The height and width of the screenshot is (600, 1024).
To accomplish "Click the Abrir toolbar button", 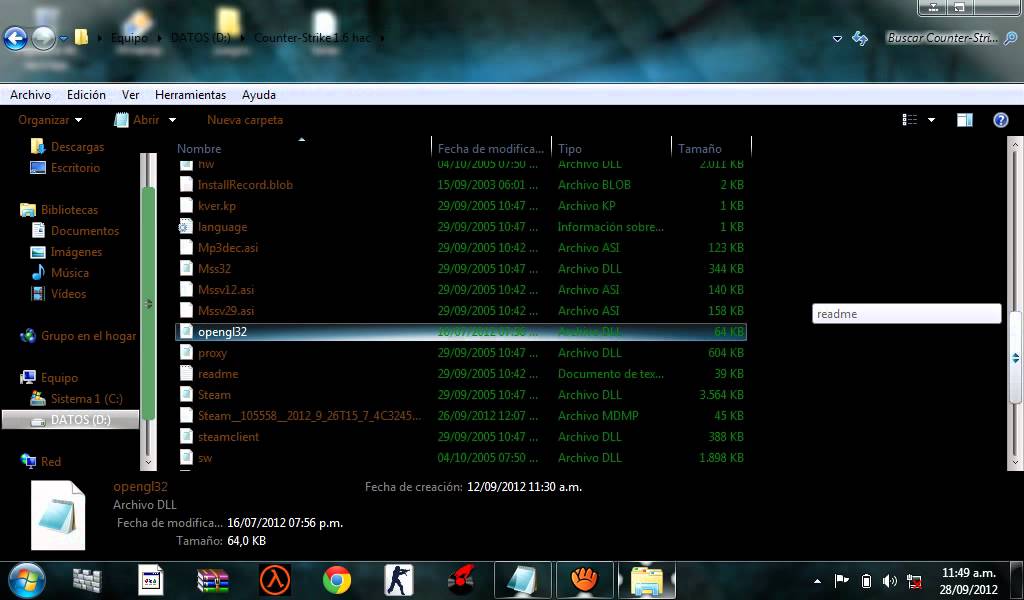I will (x=137, y=120).
